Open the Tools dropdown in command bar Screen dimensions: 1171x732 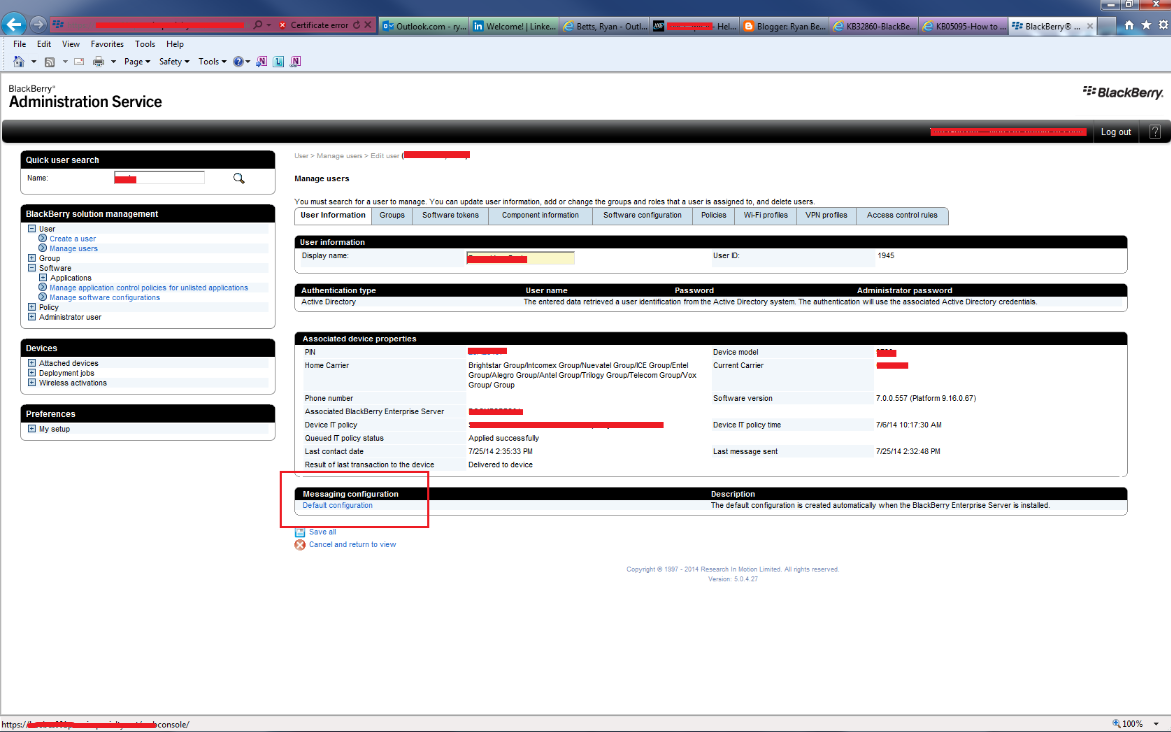(x=213, y=61)
